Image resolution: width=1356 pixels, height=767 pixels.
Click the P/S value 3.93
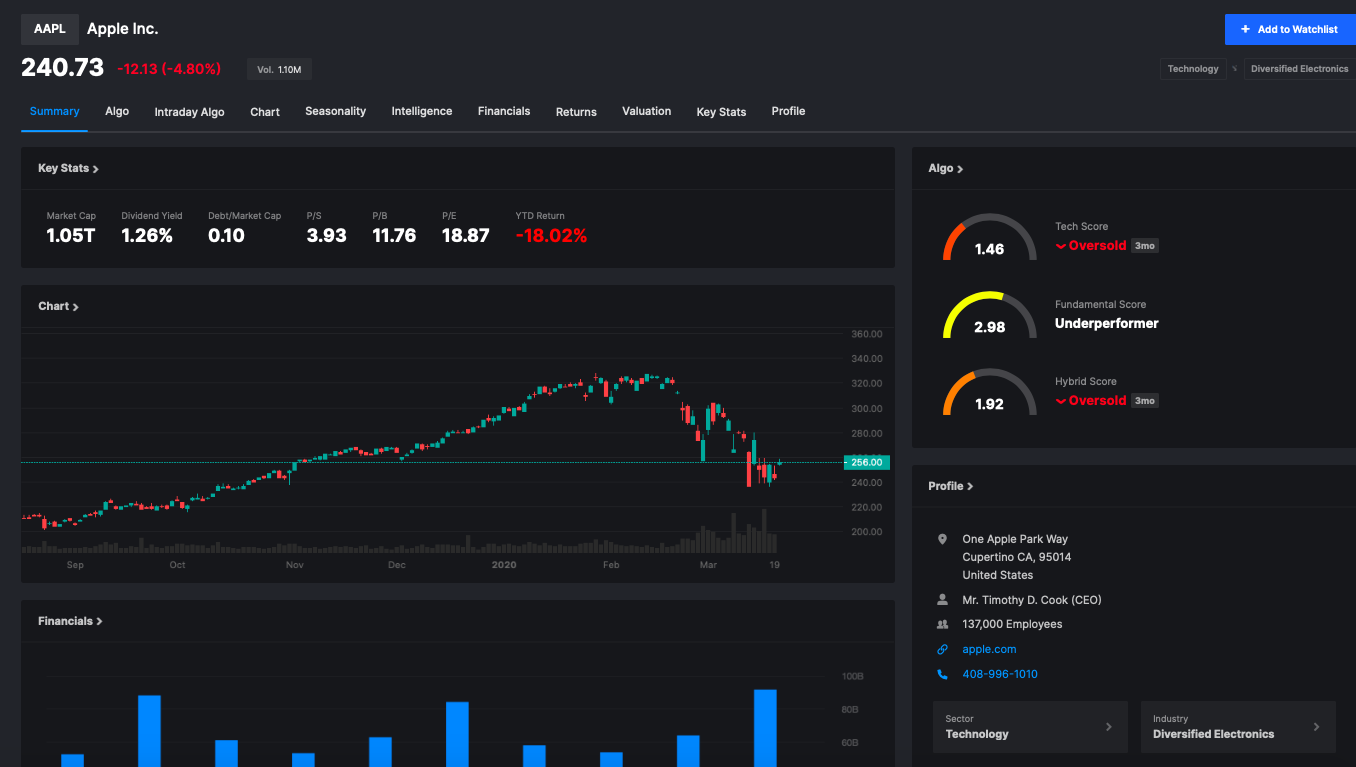pos(326,236)
